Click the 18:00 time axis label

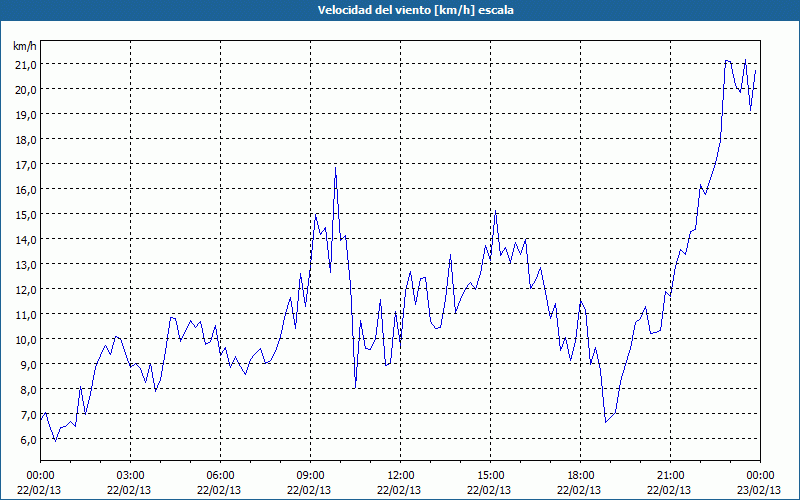coord(580,476)
